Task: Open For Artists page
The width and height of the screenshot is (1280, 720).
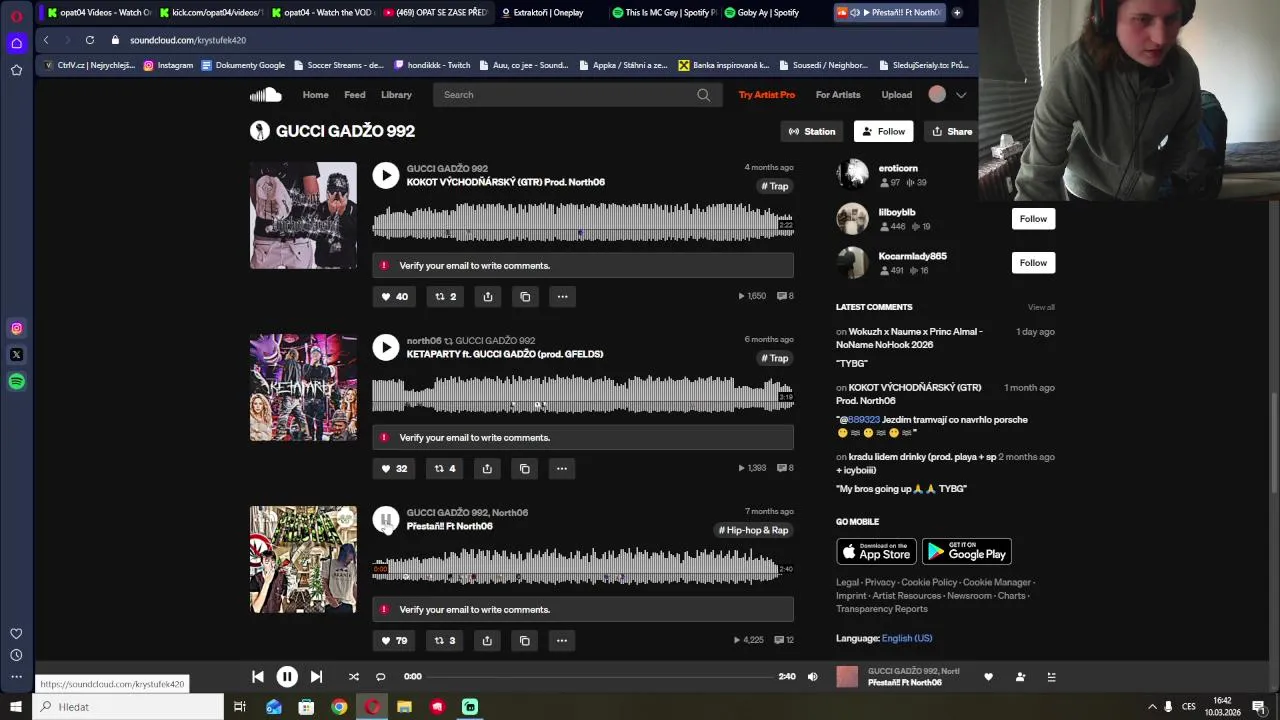Action: [x=838, y=95]
